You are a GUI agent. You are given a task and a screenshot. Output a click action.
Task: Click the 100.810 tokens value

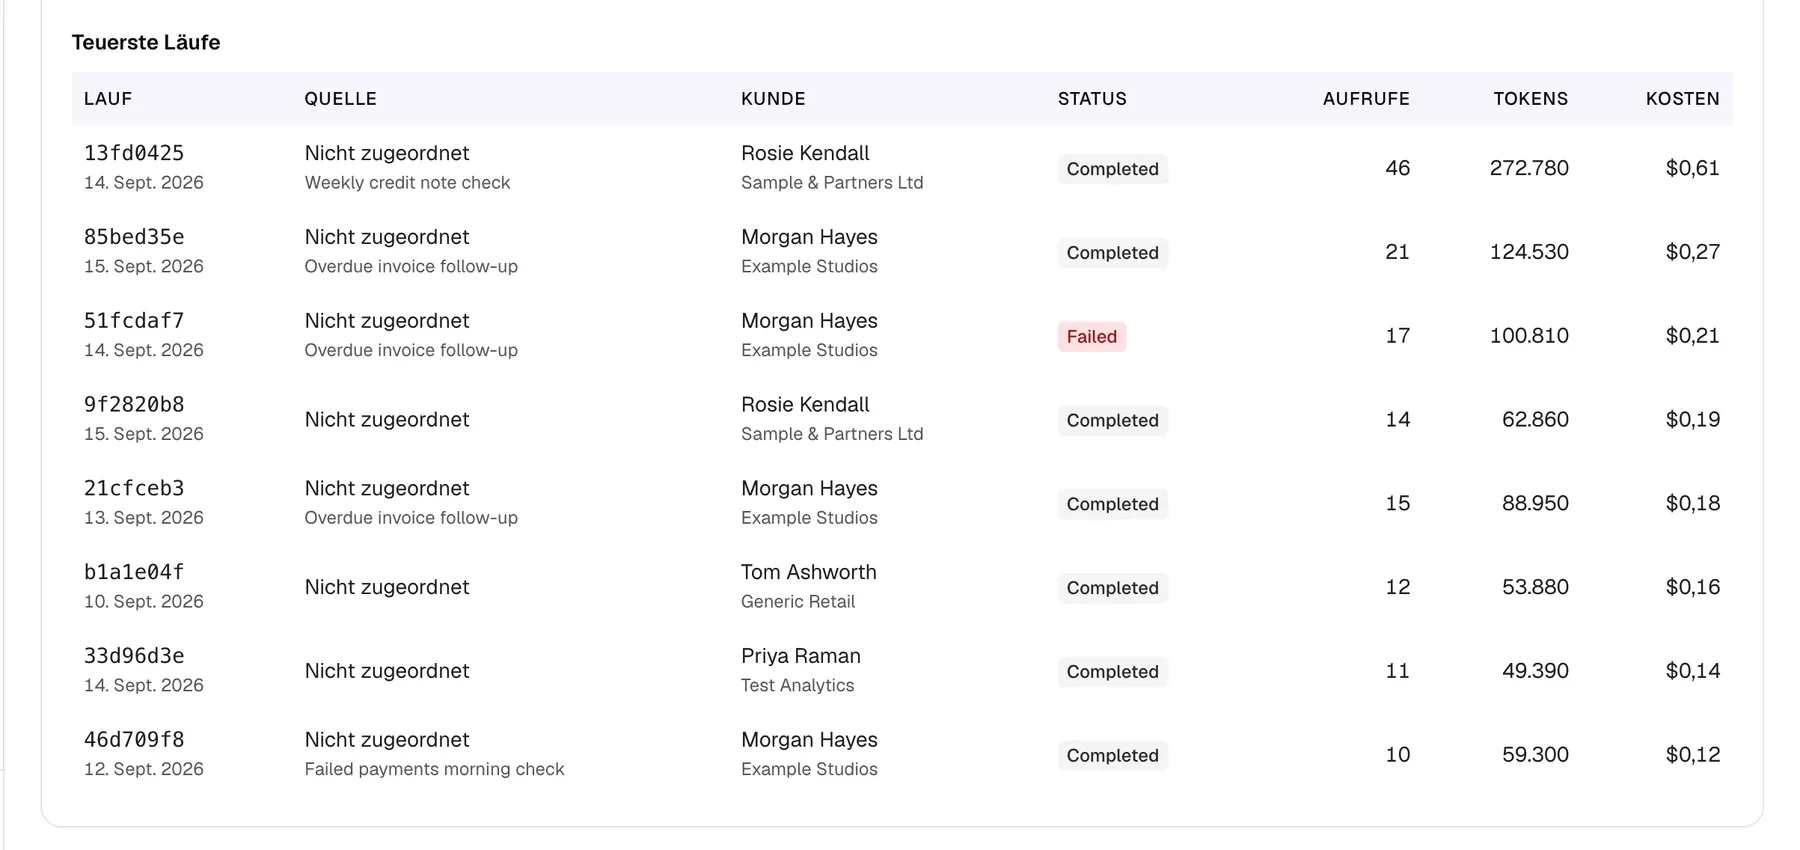[x=1529, y=336]
